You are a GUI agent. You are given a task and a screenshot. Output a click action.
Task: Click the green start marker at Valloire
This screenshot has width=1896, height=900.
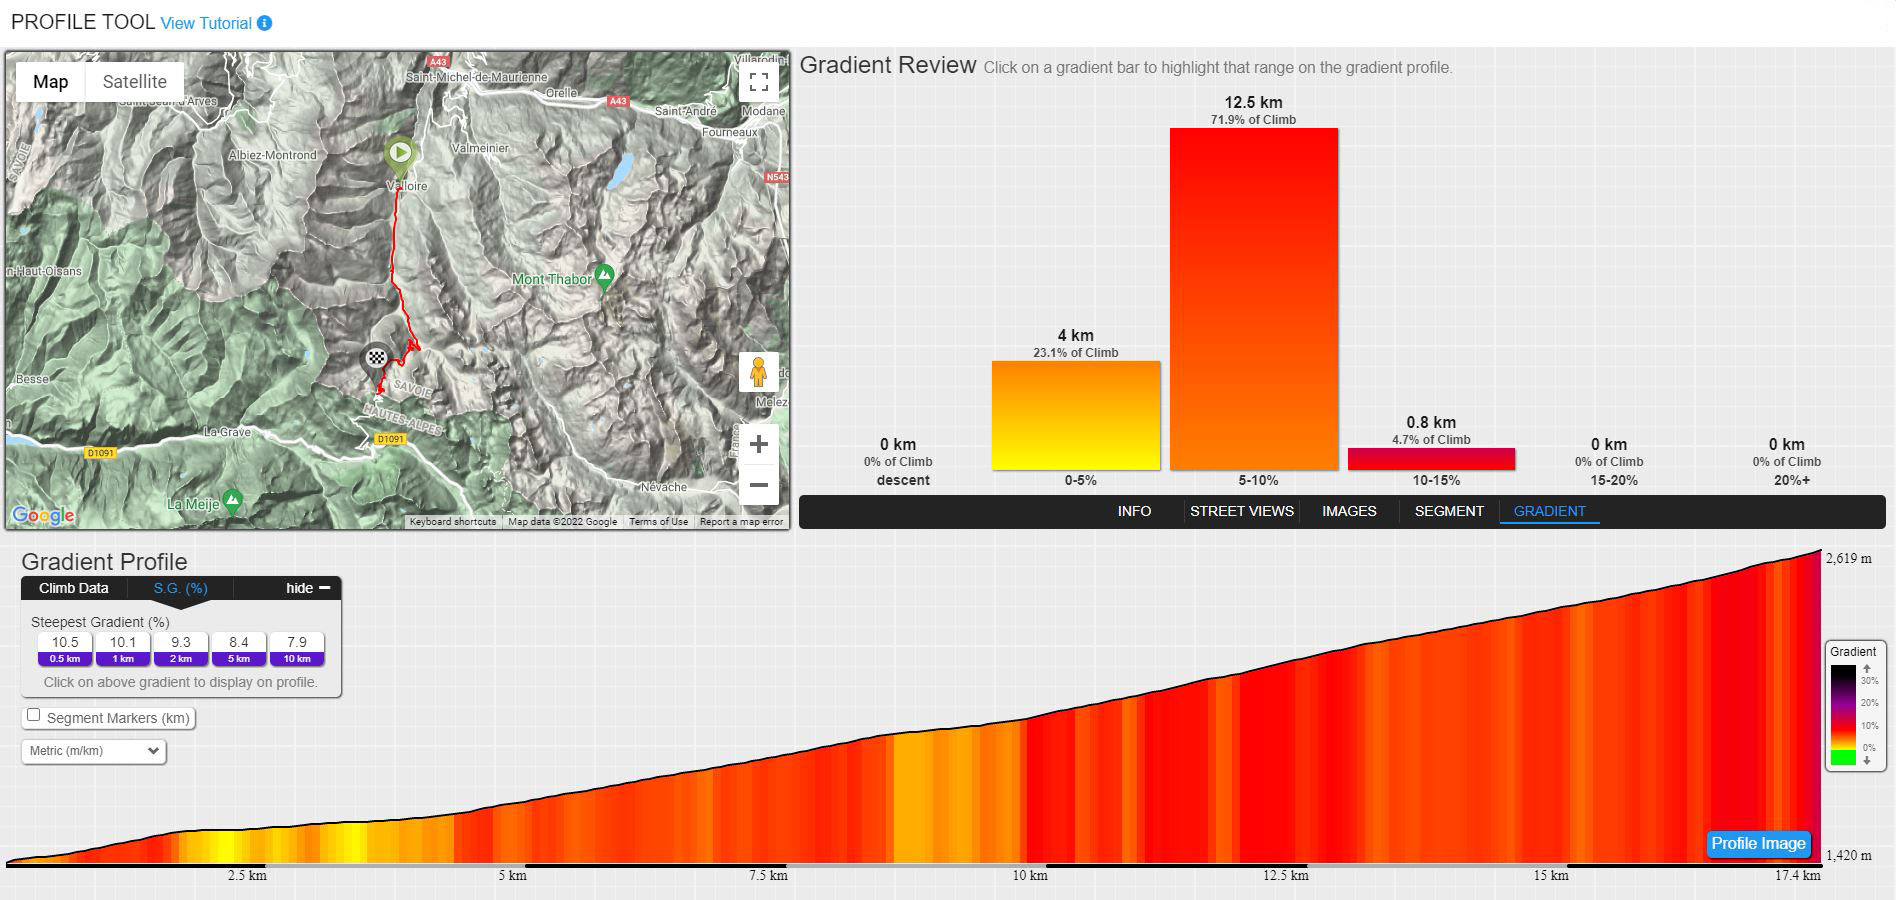[400, 156]
